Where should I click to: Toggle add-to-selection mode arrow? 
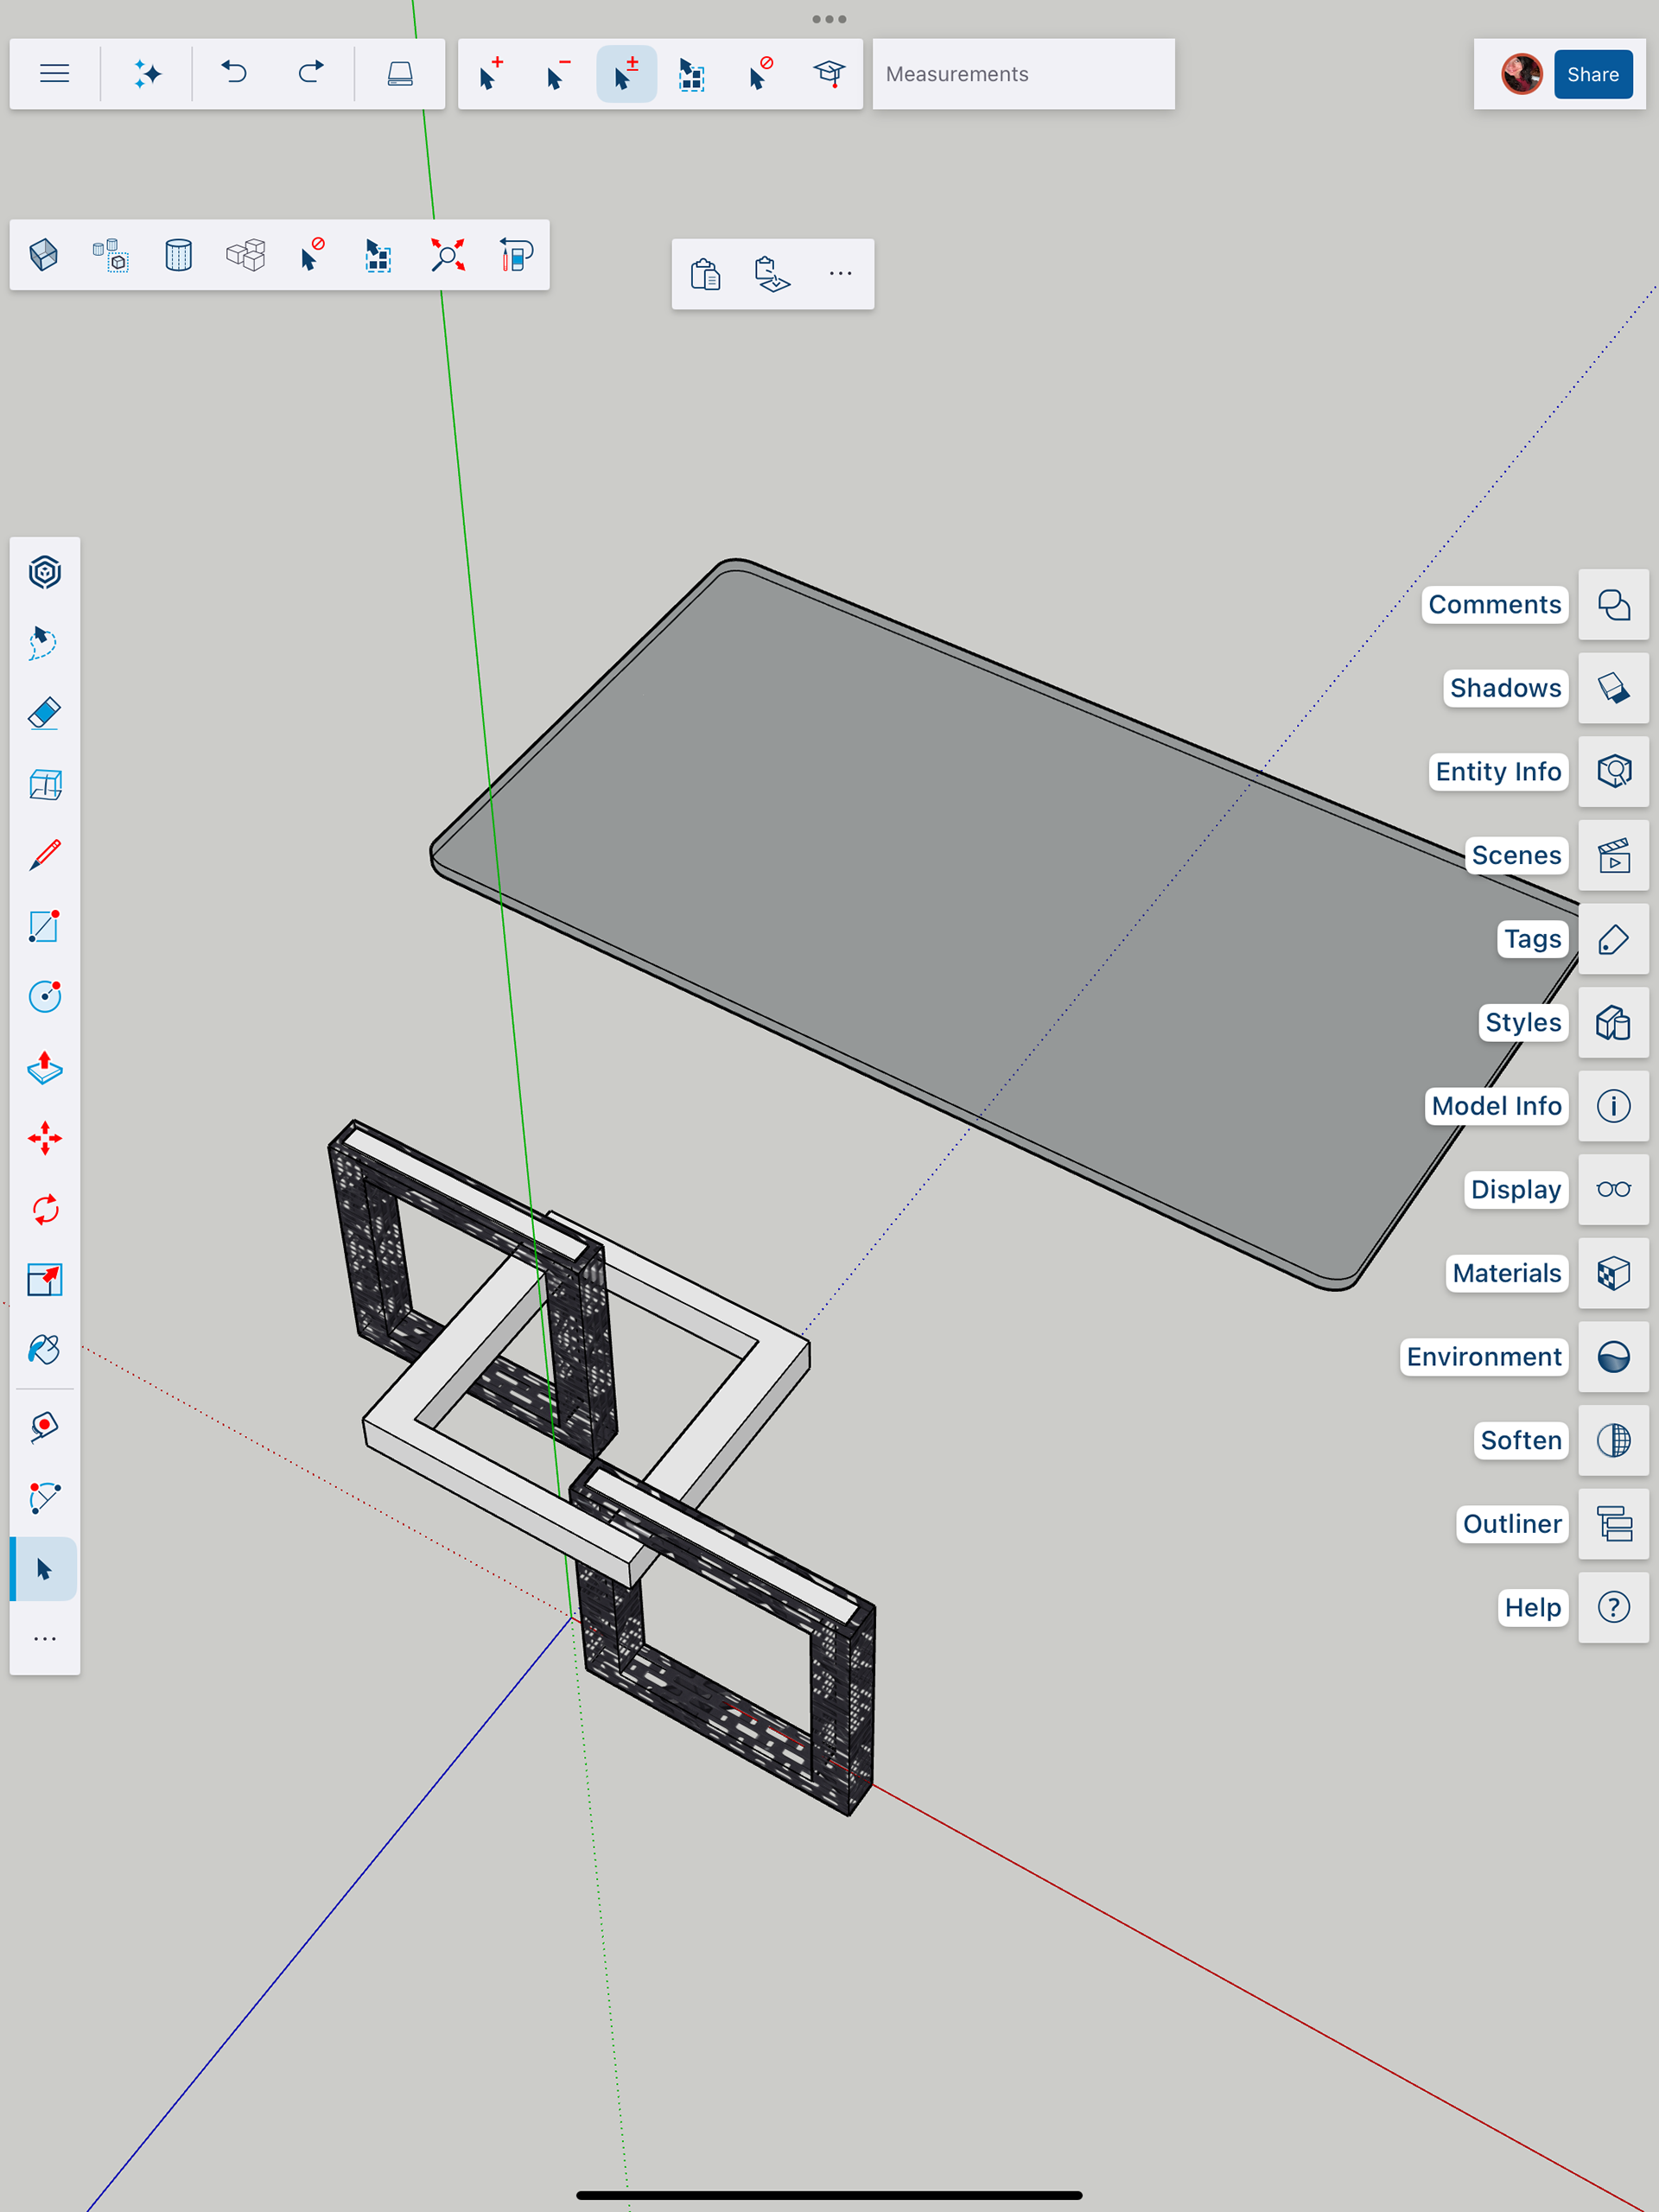click(490, 74)
